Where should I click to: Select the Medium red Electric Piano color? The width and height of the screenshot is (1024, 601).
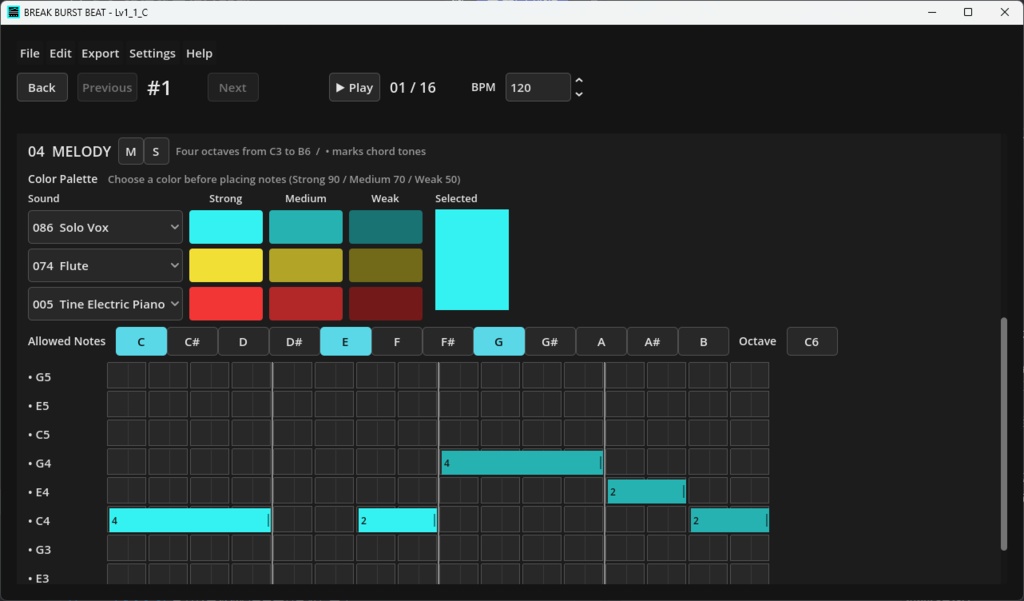point(306,304)
